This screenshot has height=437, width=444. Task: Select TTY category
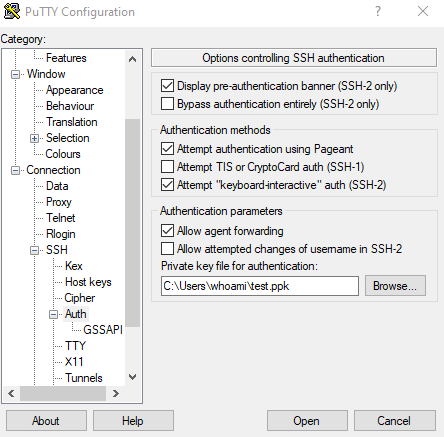75,346
